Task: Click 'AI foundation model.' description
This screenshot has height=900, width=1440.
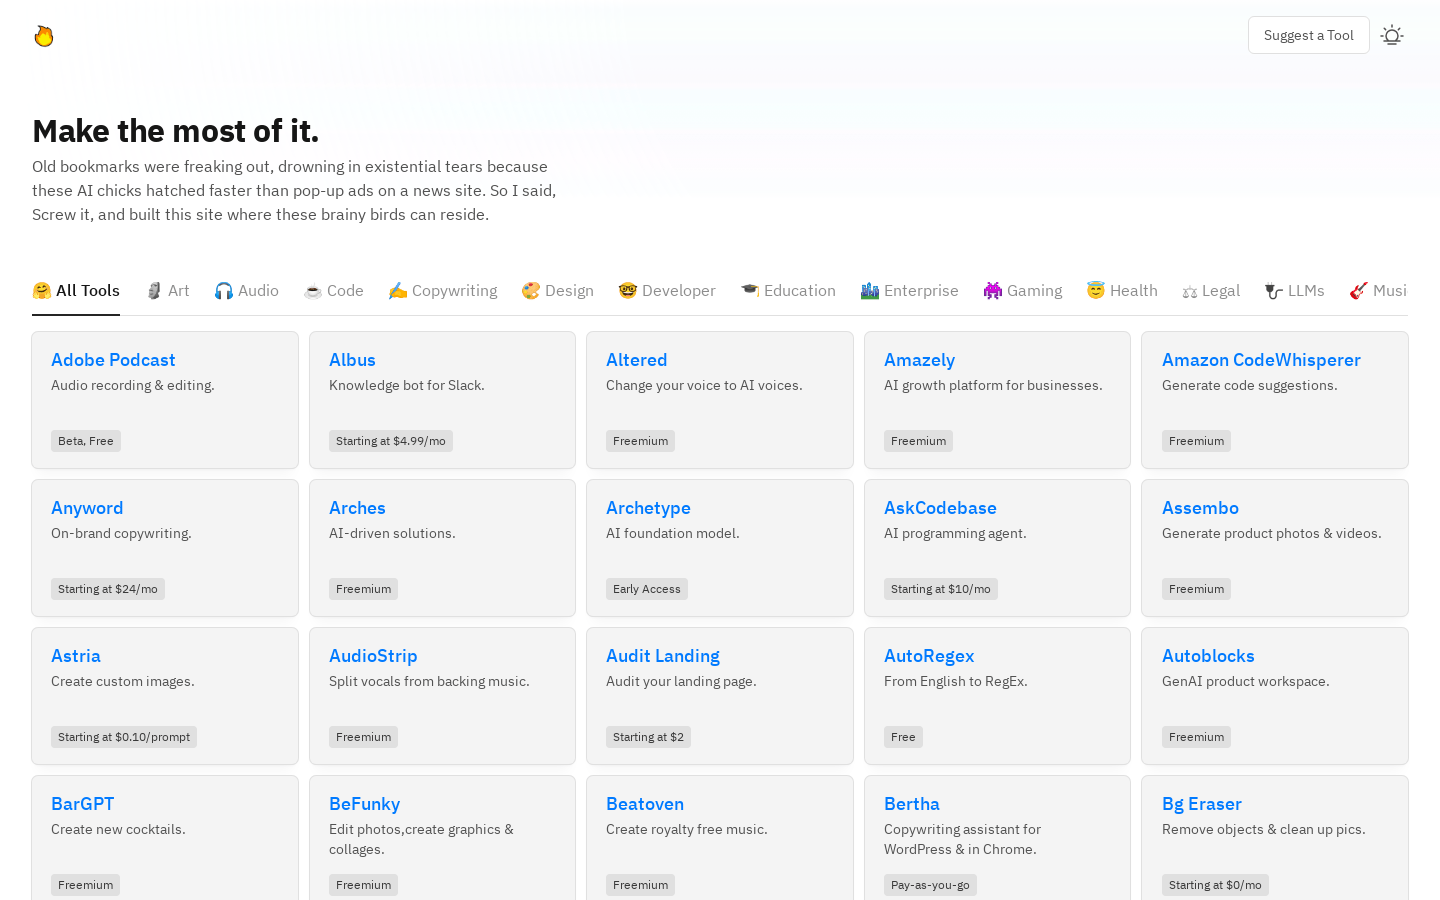Action: pos(673,534)
